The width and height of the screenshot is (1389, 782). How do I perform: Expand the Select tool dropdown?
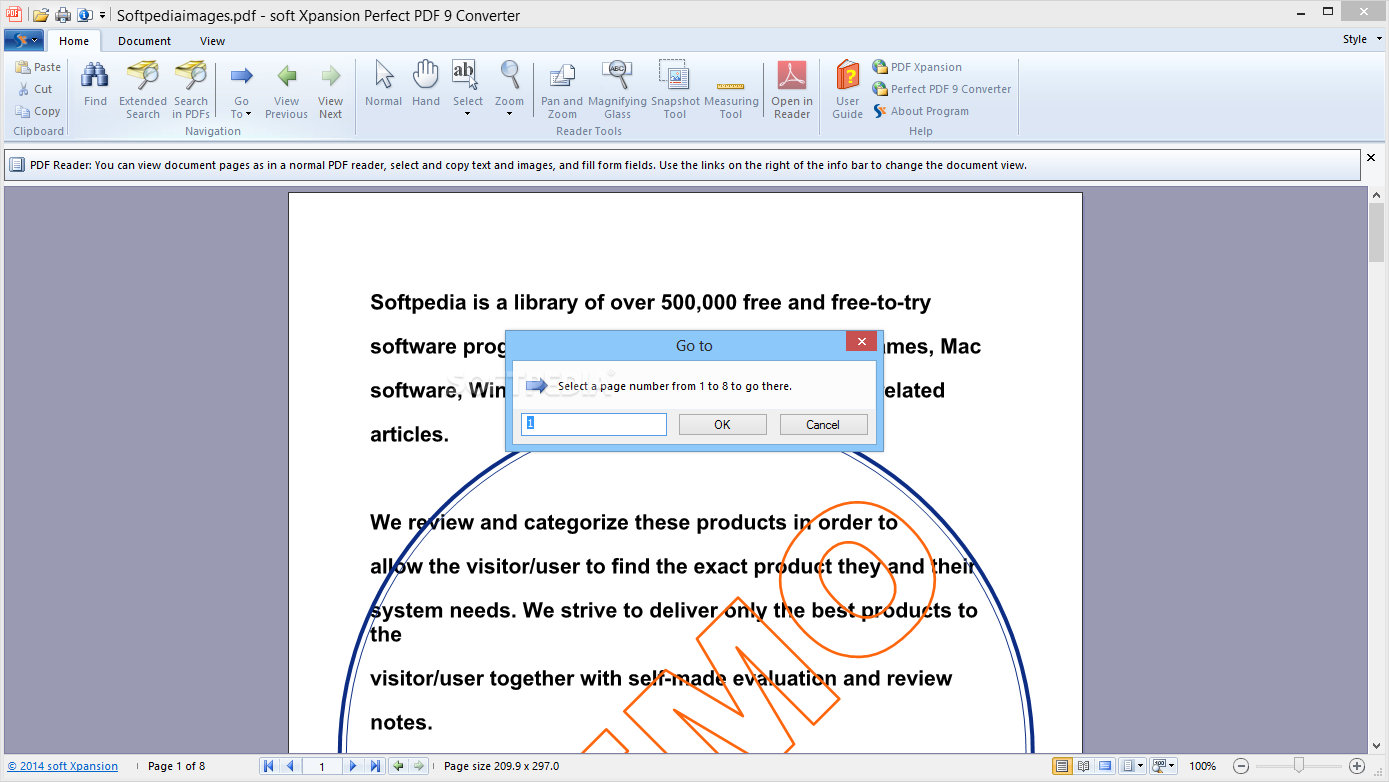click(x=467, y=113)
